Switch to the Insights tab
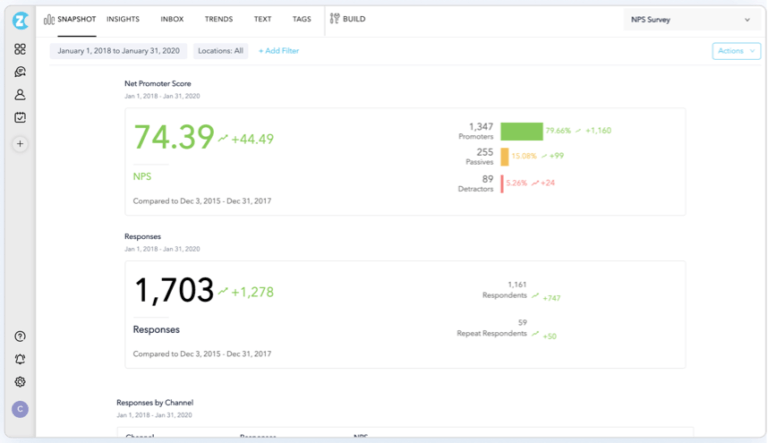The image size is (768, 443). (x=123, y=19)
